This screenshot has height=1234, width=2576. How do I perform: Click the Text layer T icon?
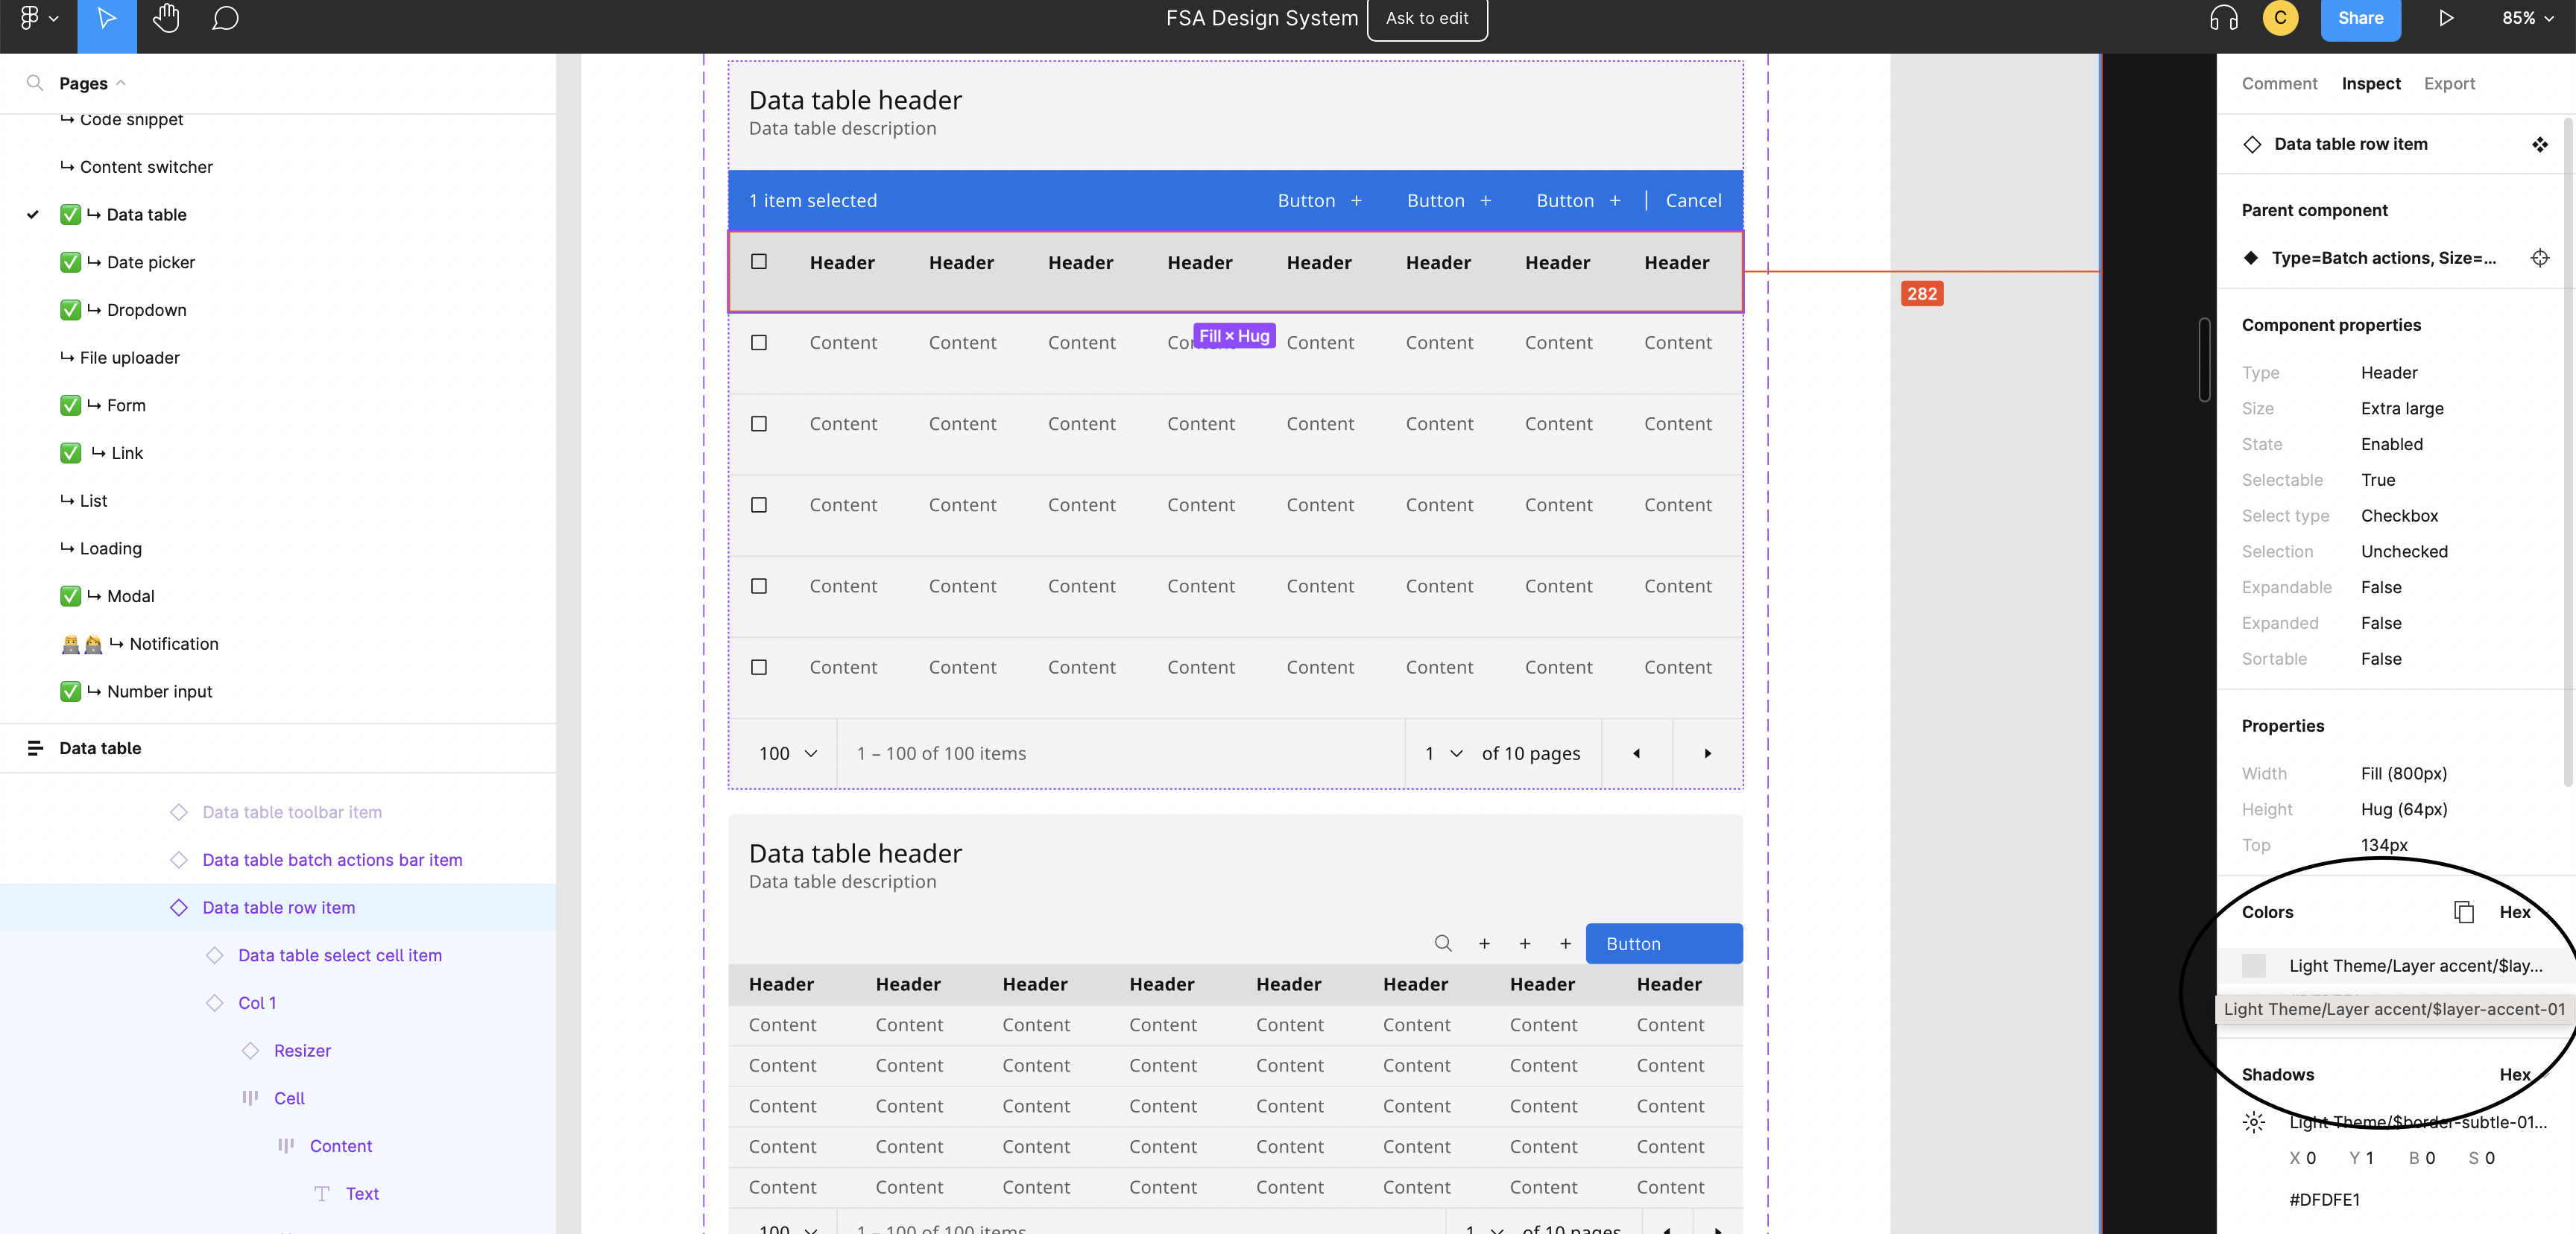322,1193
